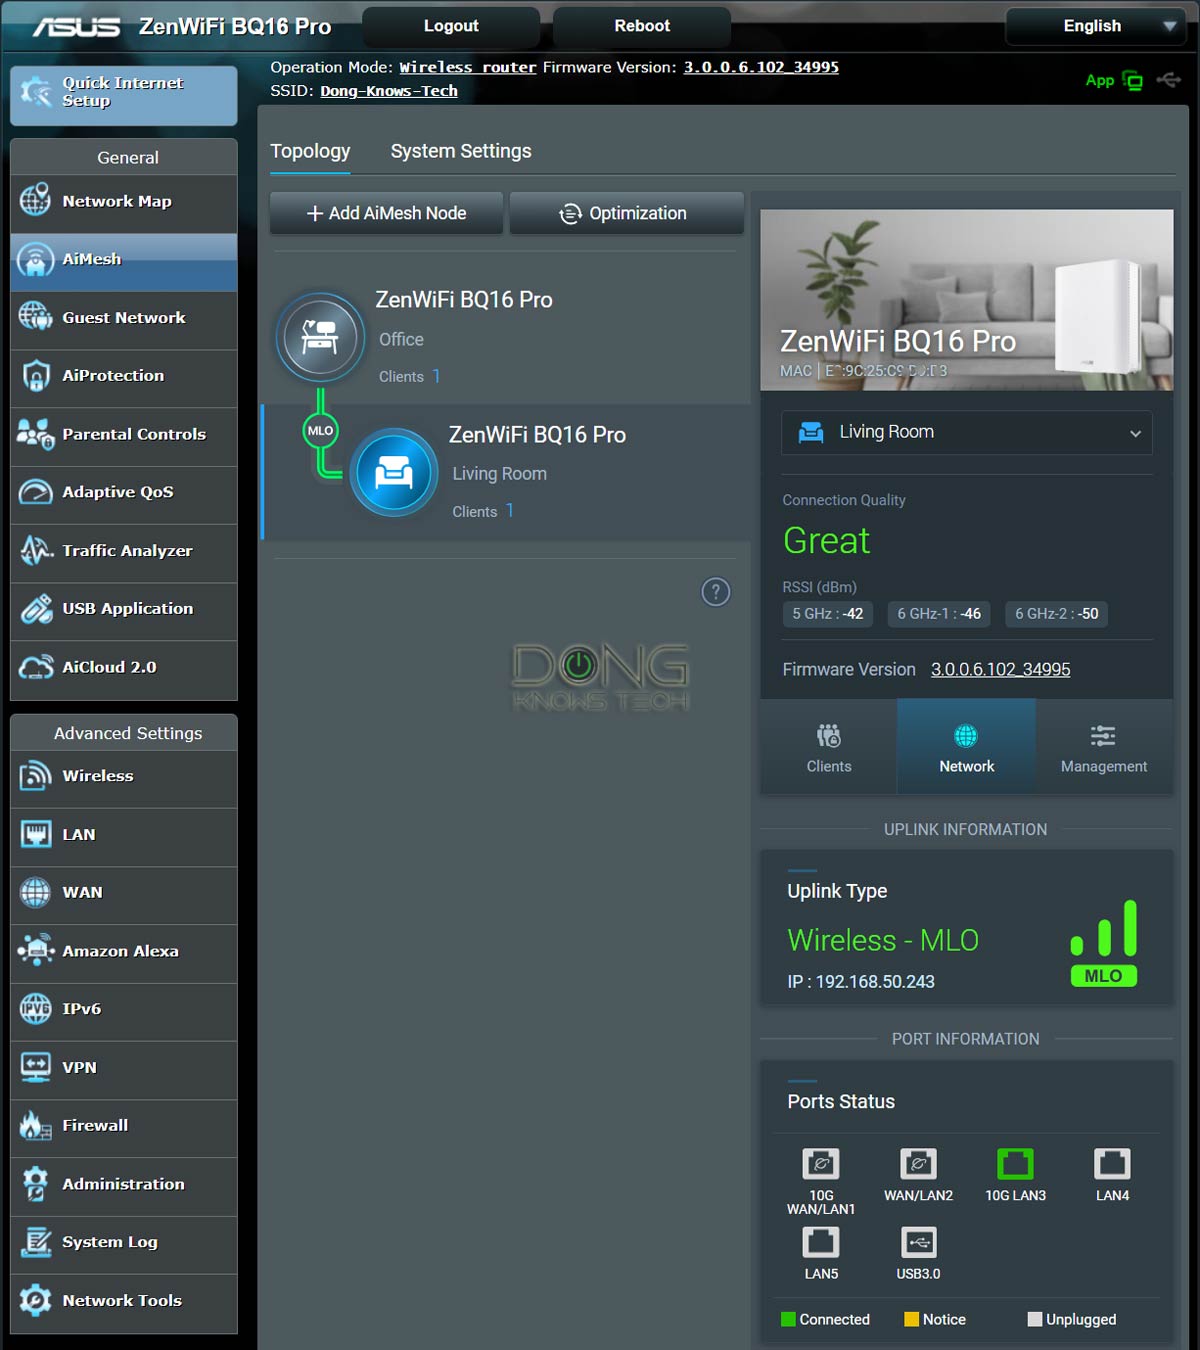Click the Reboot button
Screen dimensions: 1200x1350
pyautogui.click(x=642, y=26)
